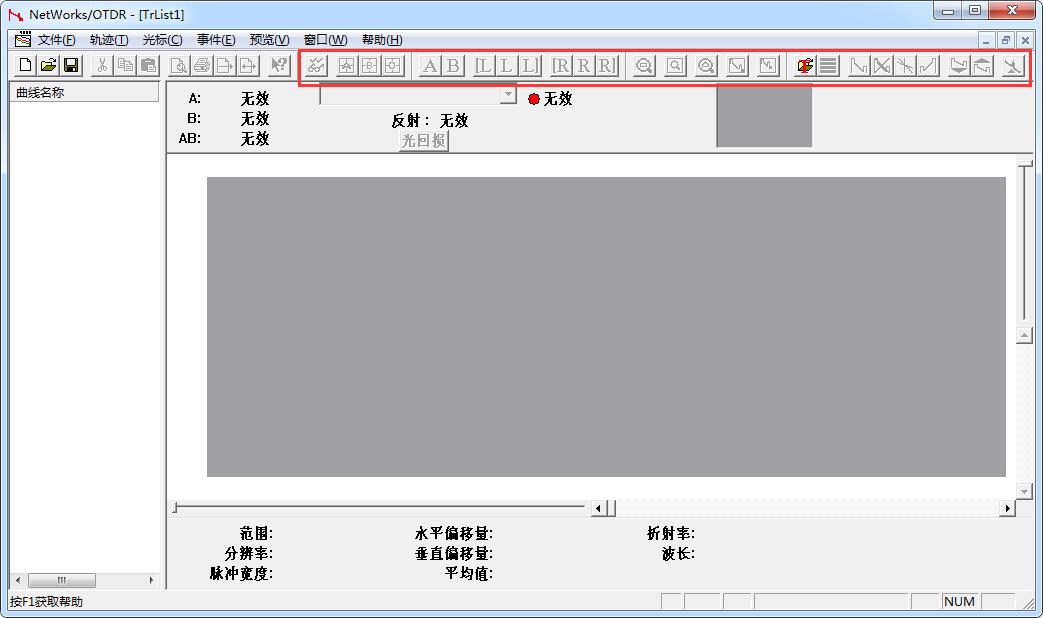The width and height of the screenshot is (1043, 618).
Task: Click the context help arrow icon
Action: pyautogui.click(x=279, y=66)
